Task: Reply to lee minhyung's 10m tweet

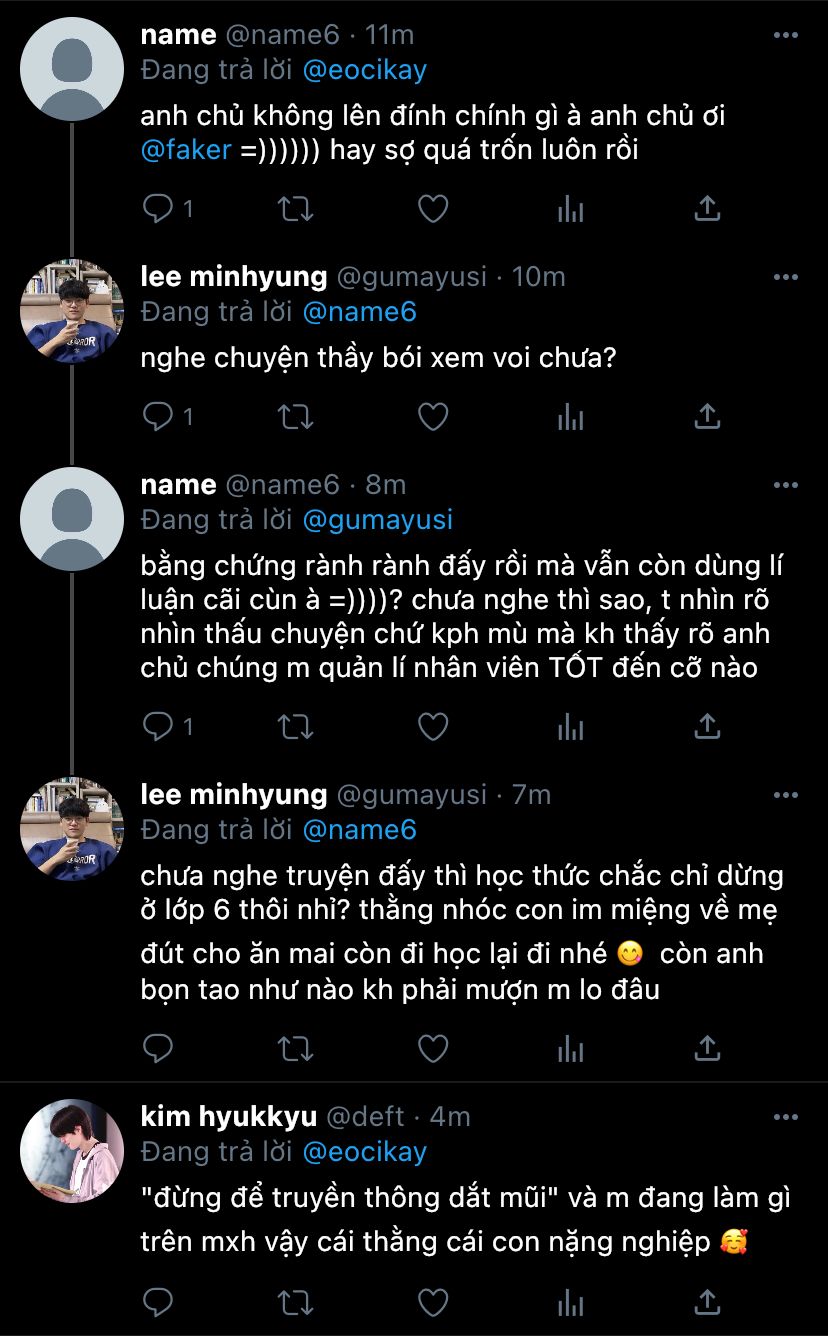Action: pyautogui.click(x=158, y=417)
